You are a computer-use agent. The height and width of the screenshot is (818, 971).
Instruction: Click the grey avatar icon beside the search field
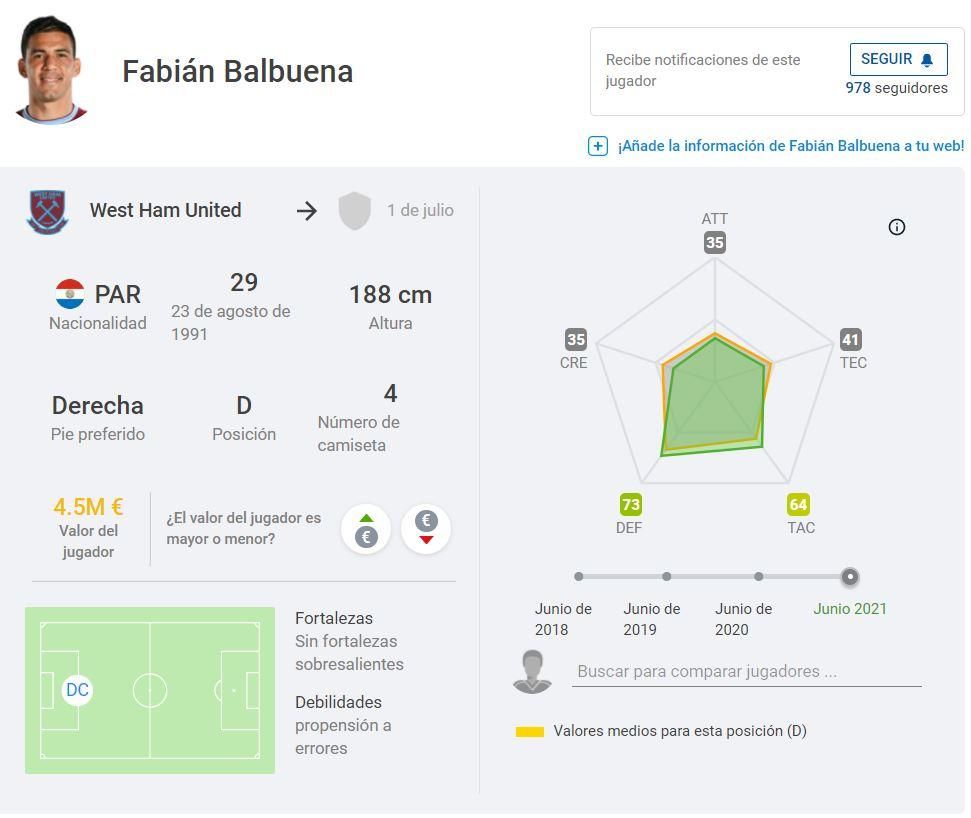(532, 671)
